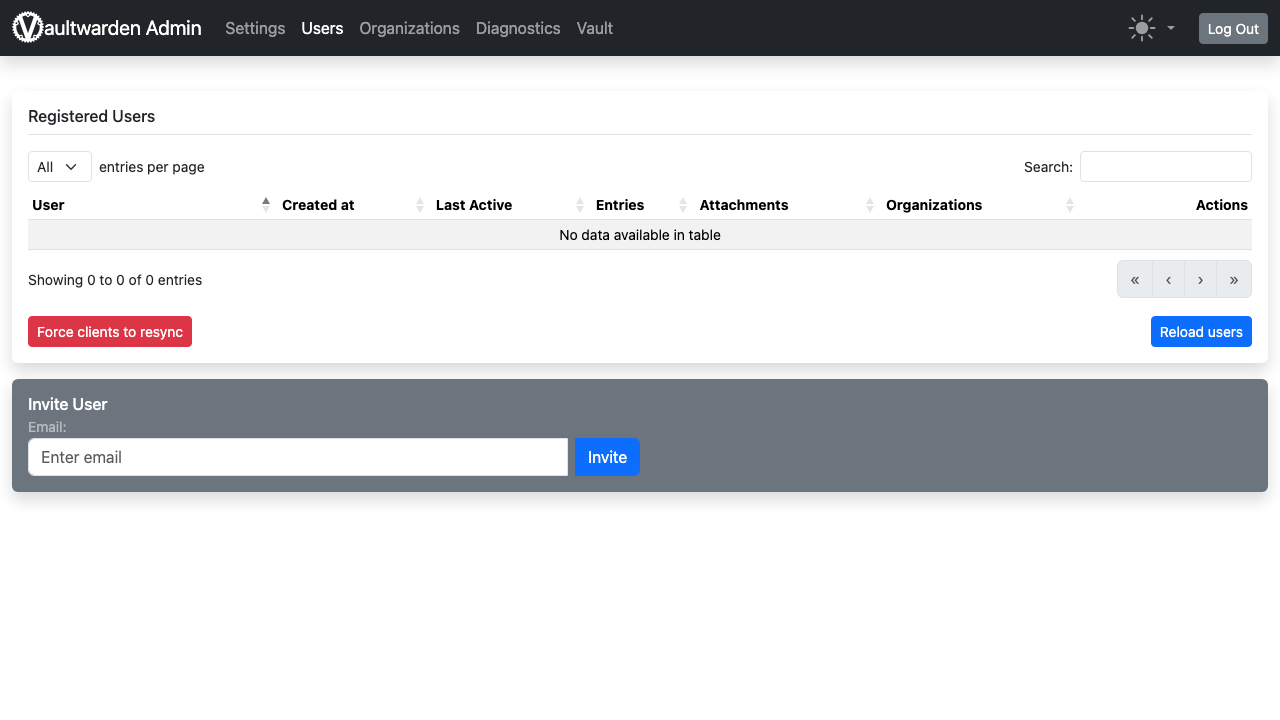Image resolution: width=1280 pixels, height=720 pixels.
Task: Open the Vault link in navbar
Action: coord(594,28)
